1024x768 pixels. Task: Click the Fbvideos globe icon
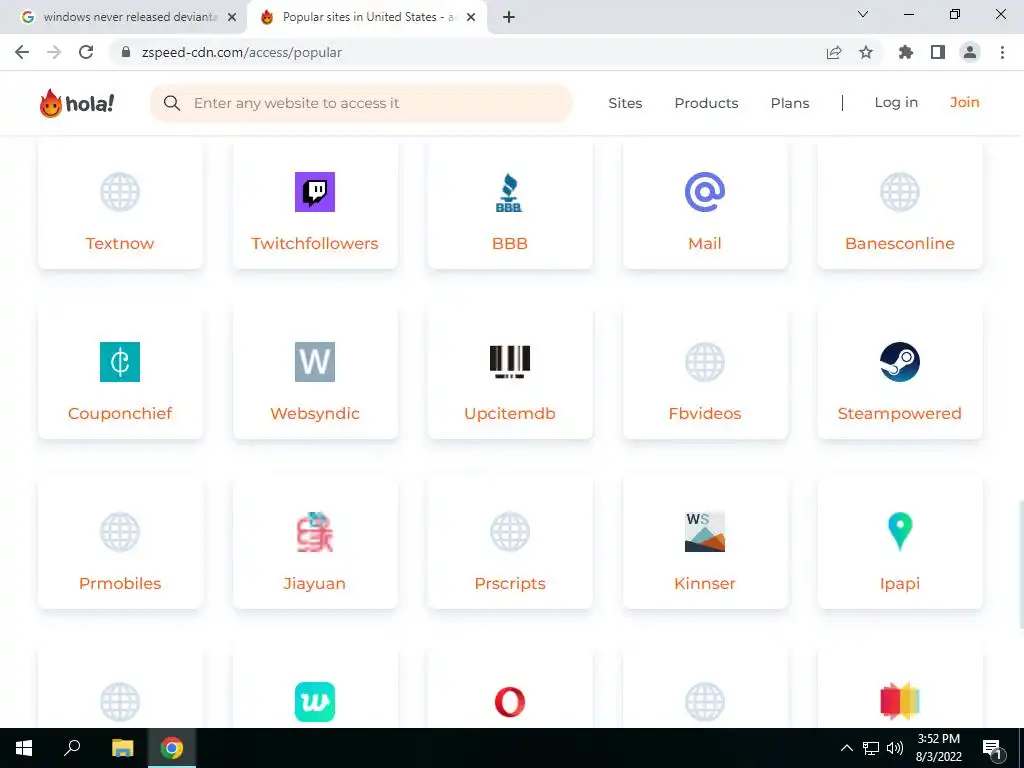(705, 362)
